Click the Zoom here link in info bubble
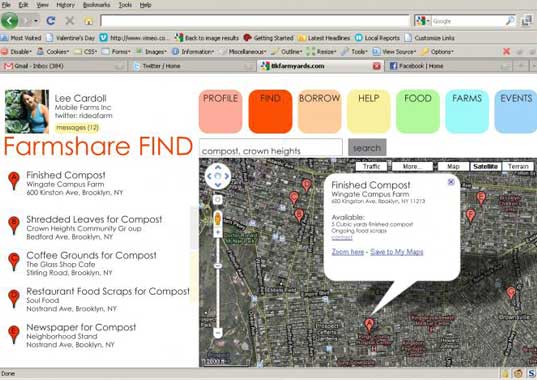The width and height of the screenshot is (537, 380). 348,252
